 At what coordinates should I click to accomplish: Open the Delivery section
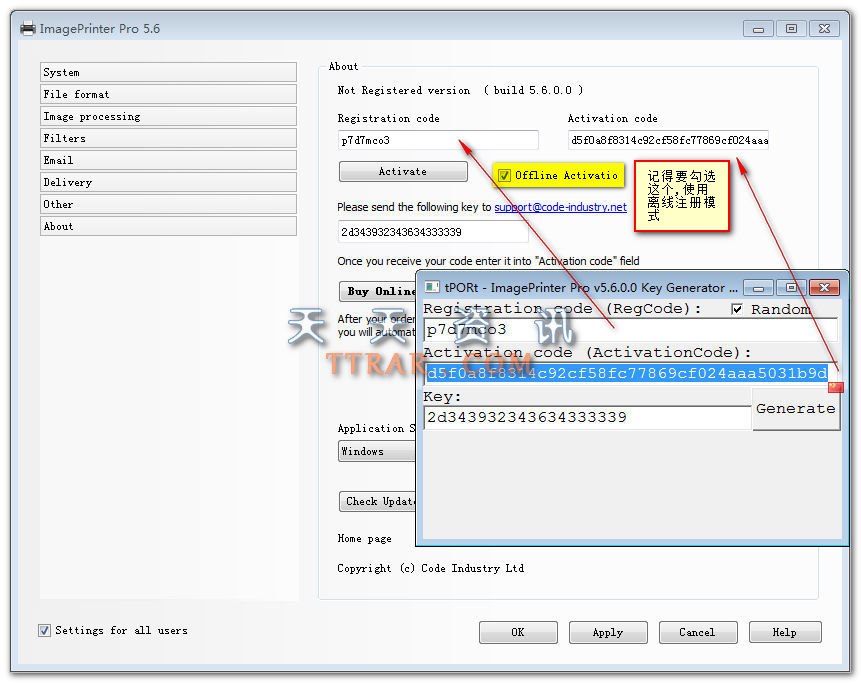[168, 182]
